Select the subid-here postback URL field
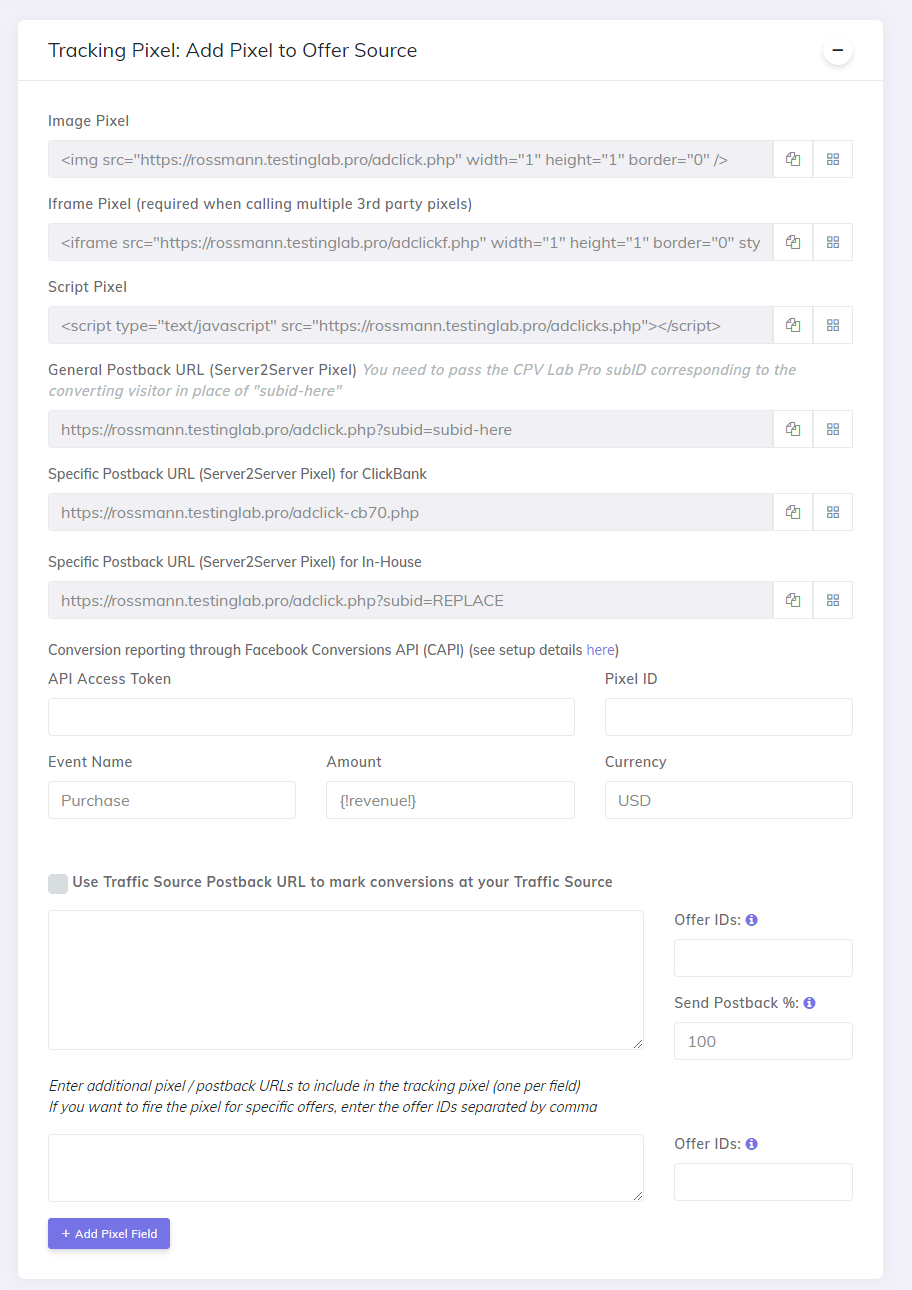Image resolution: width=912 pixels, height=1290 pixels. tap(411, 429)
